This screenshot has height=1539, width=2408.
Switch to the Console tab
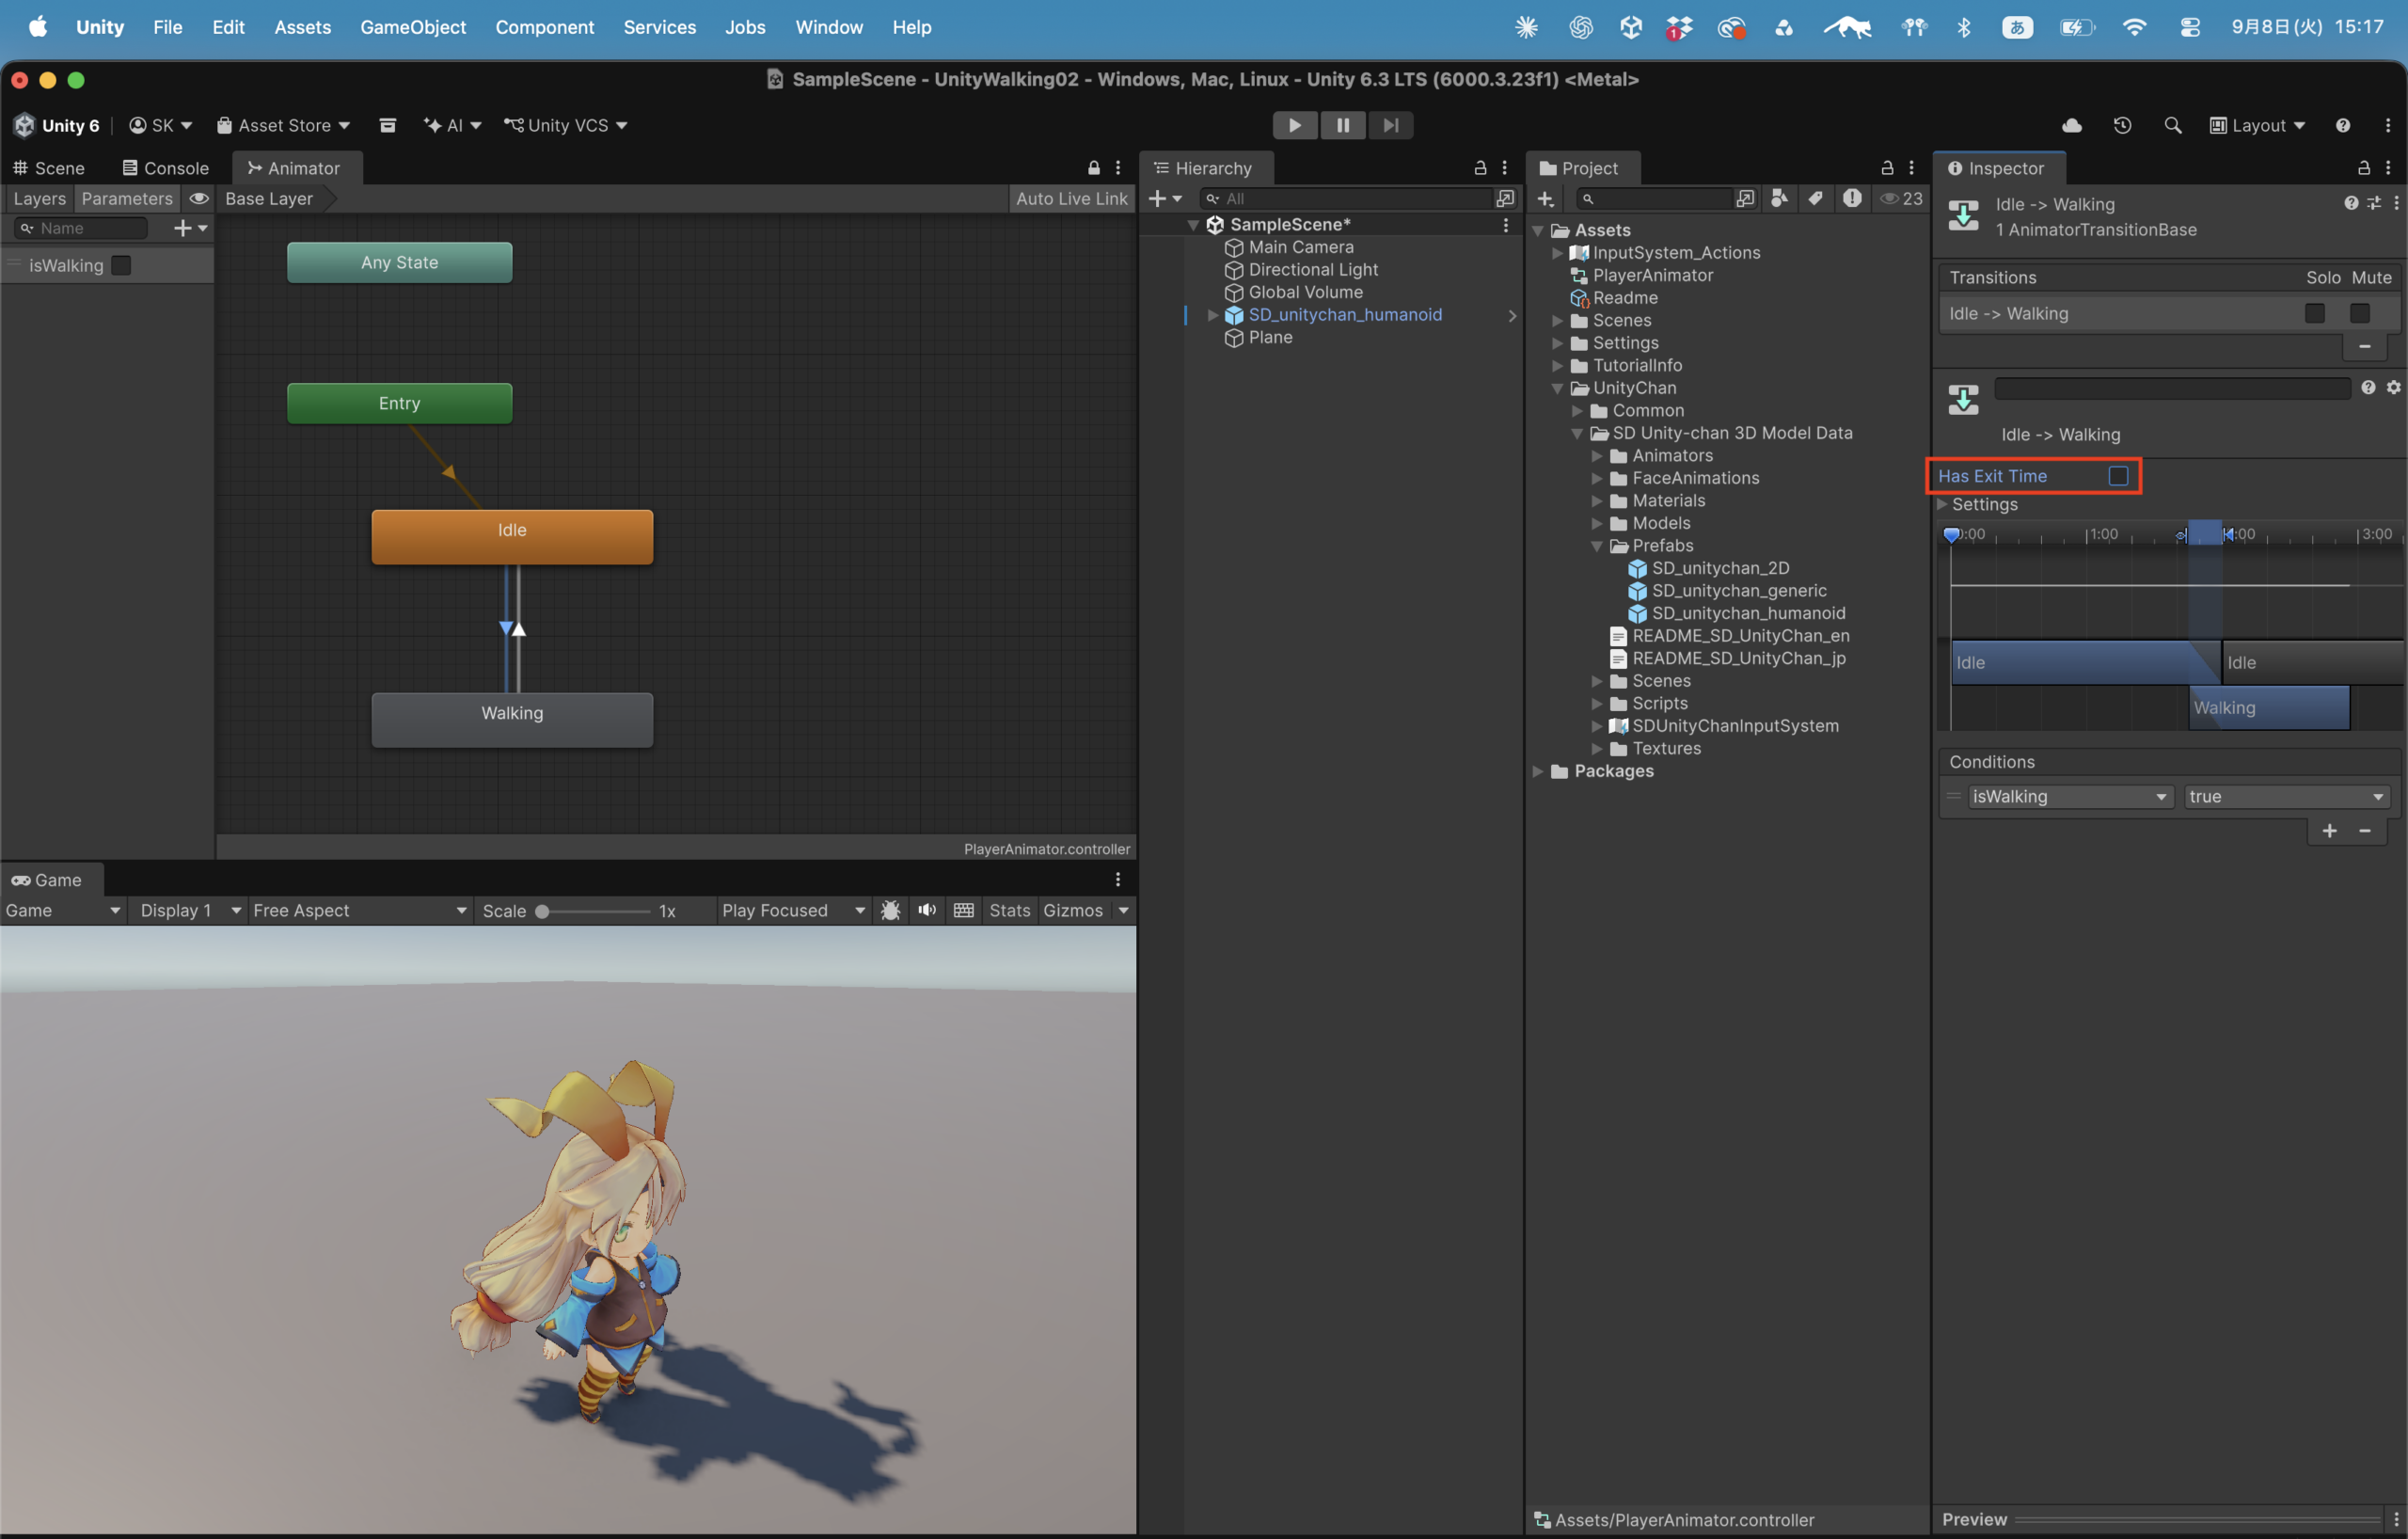pyautogui.click(x=165, y=168)
